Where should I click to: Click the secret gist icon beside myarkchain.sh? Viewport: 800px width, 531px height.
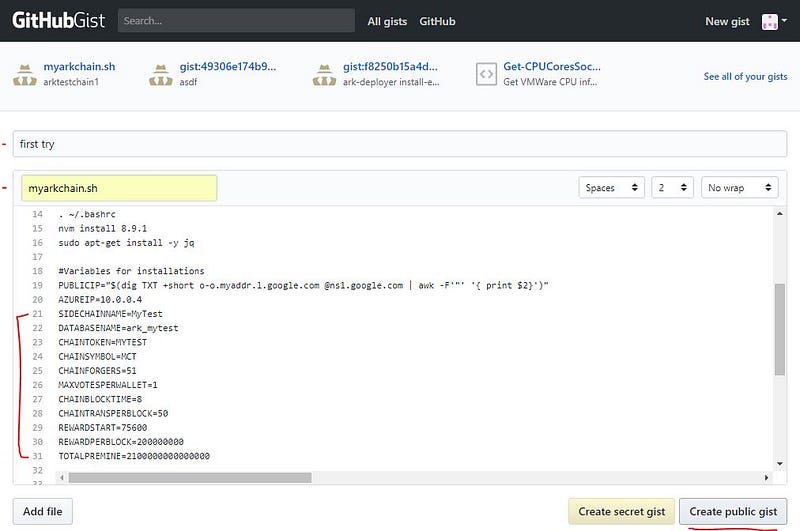pos(24,74)
